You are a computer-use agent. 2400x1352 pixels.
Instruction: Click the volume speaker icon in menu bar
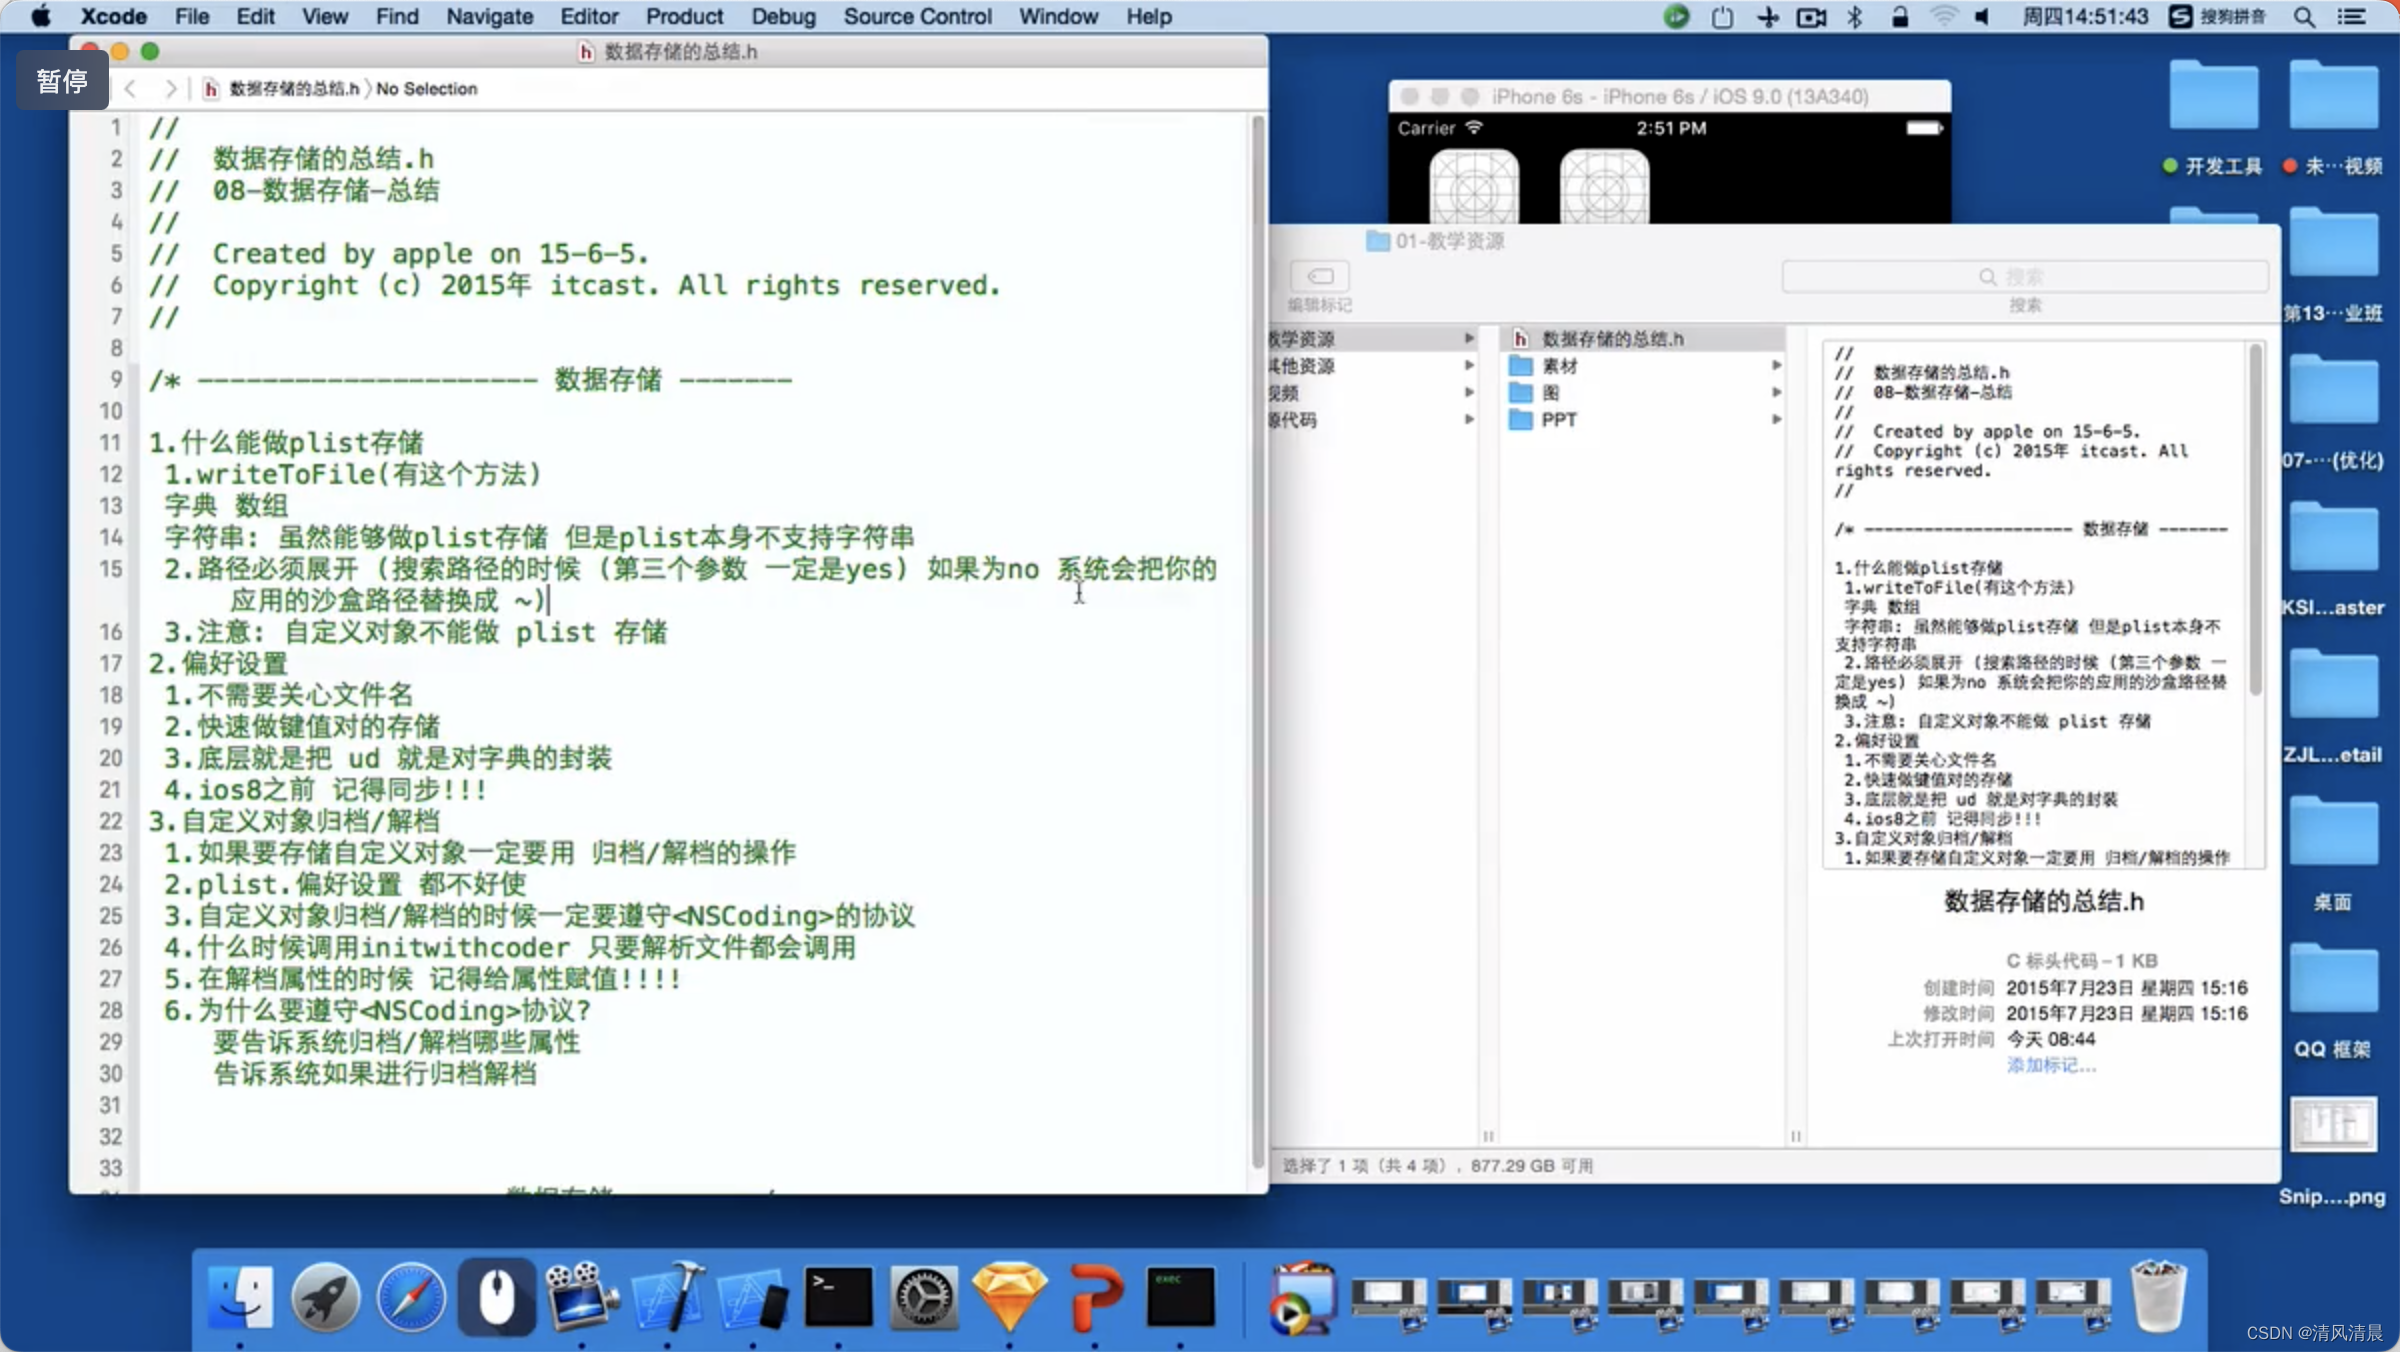[1982, 16]
